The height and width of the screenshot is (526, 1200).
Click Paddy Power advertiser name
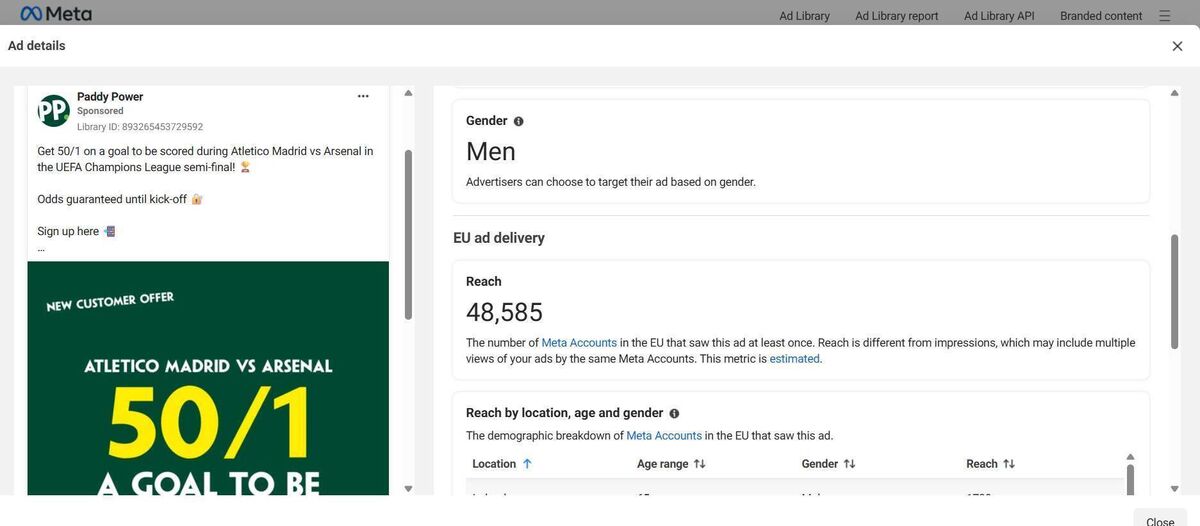pyautogui.click(x=110, y=97)
